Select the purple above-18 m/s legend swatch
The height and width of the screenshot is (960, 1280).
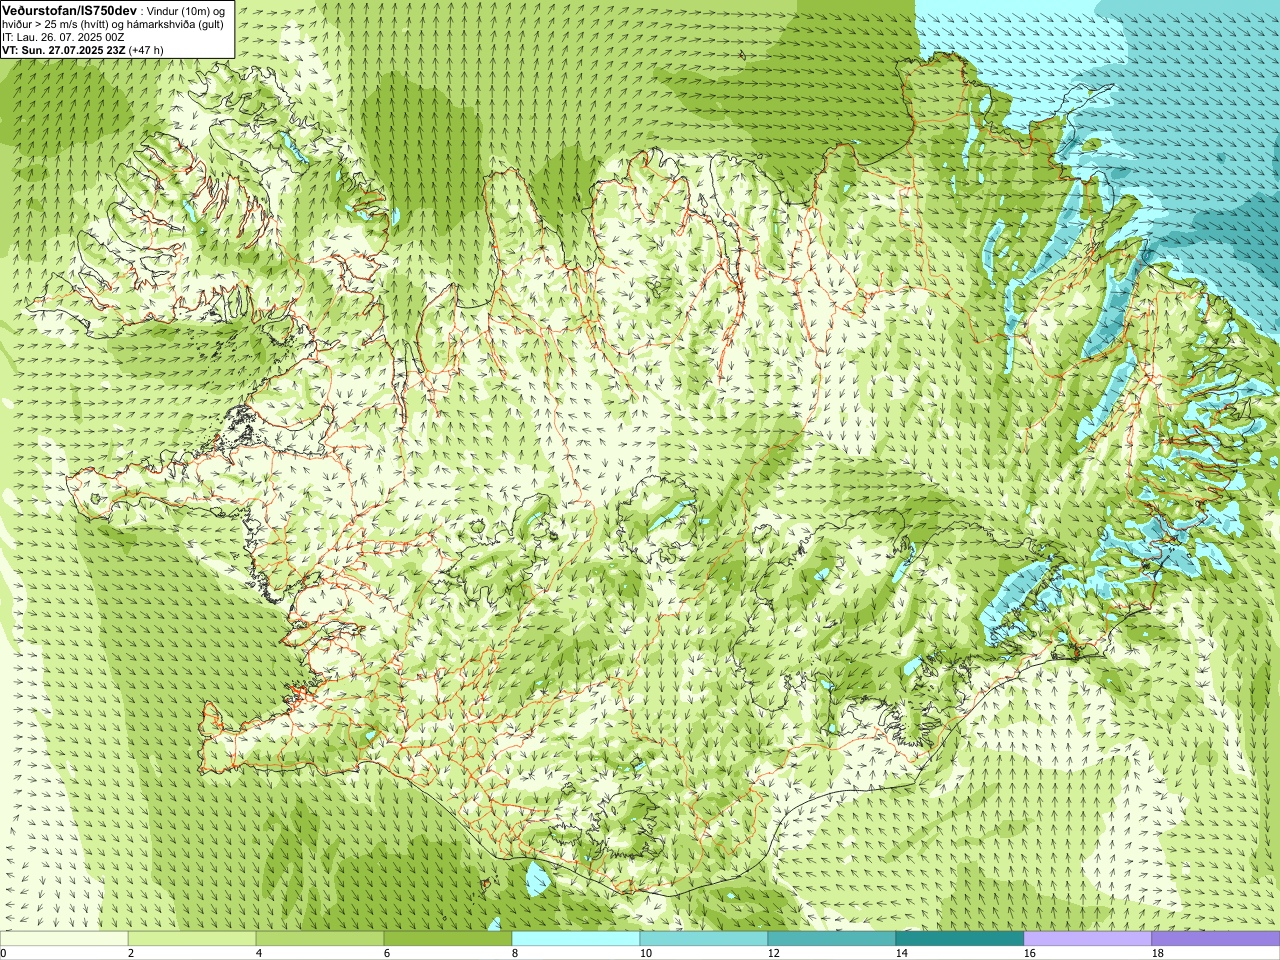1216,939
